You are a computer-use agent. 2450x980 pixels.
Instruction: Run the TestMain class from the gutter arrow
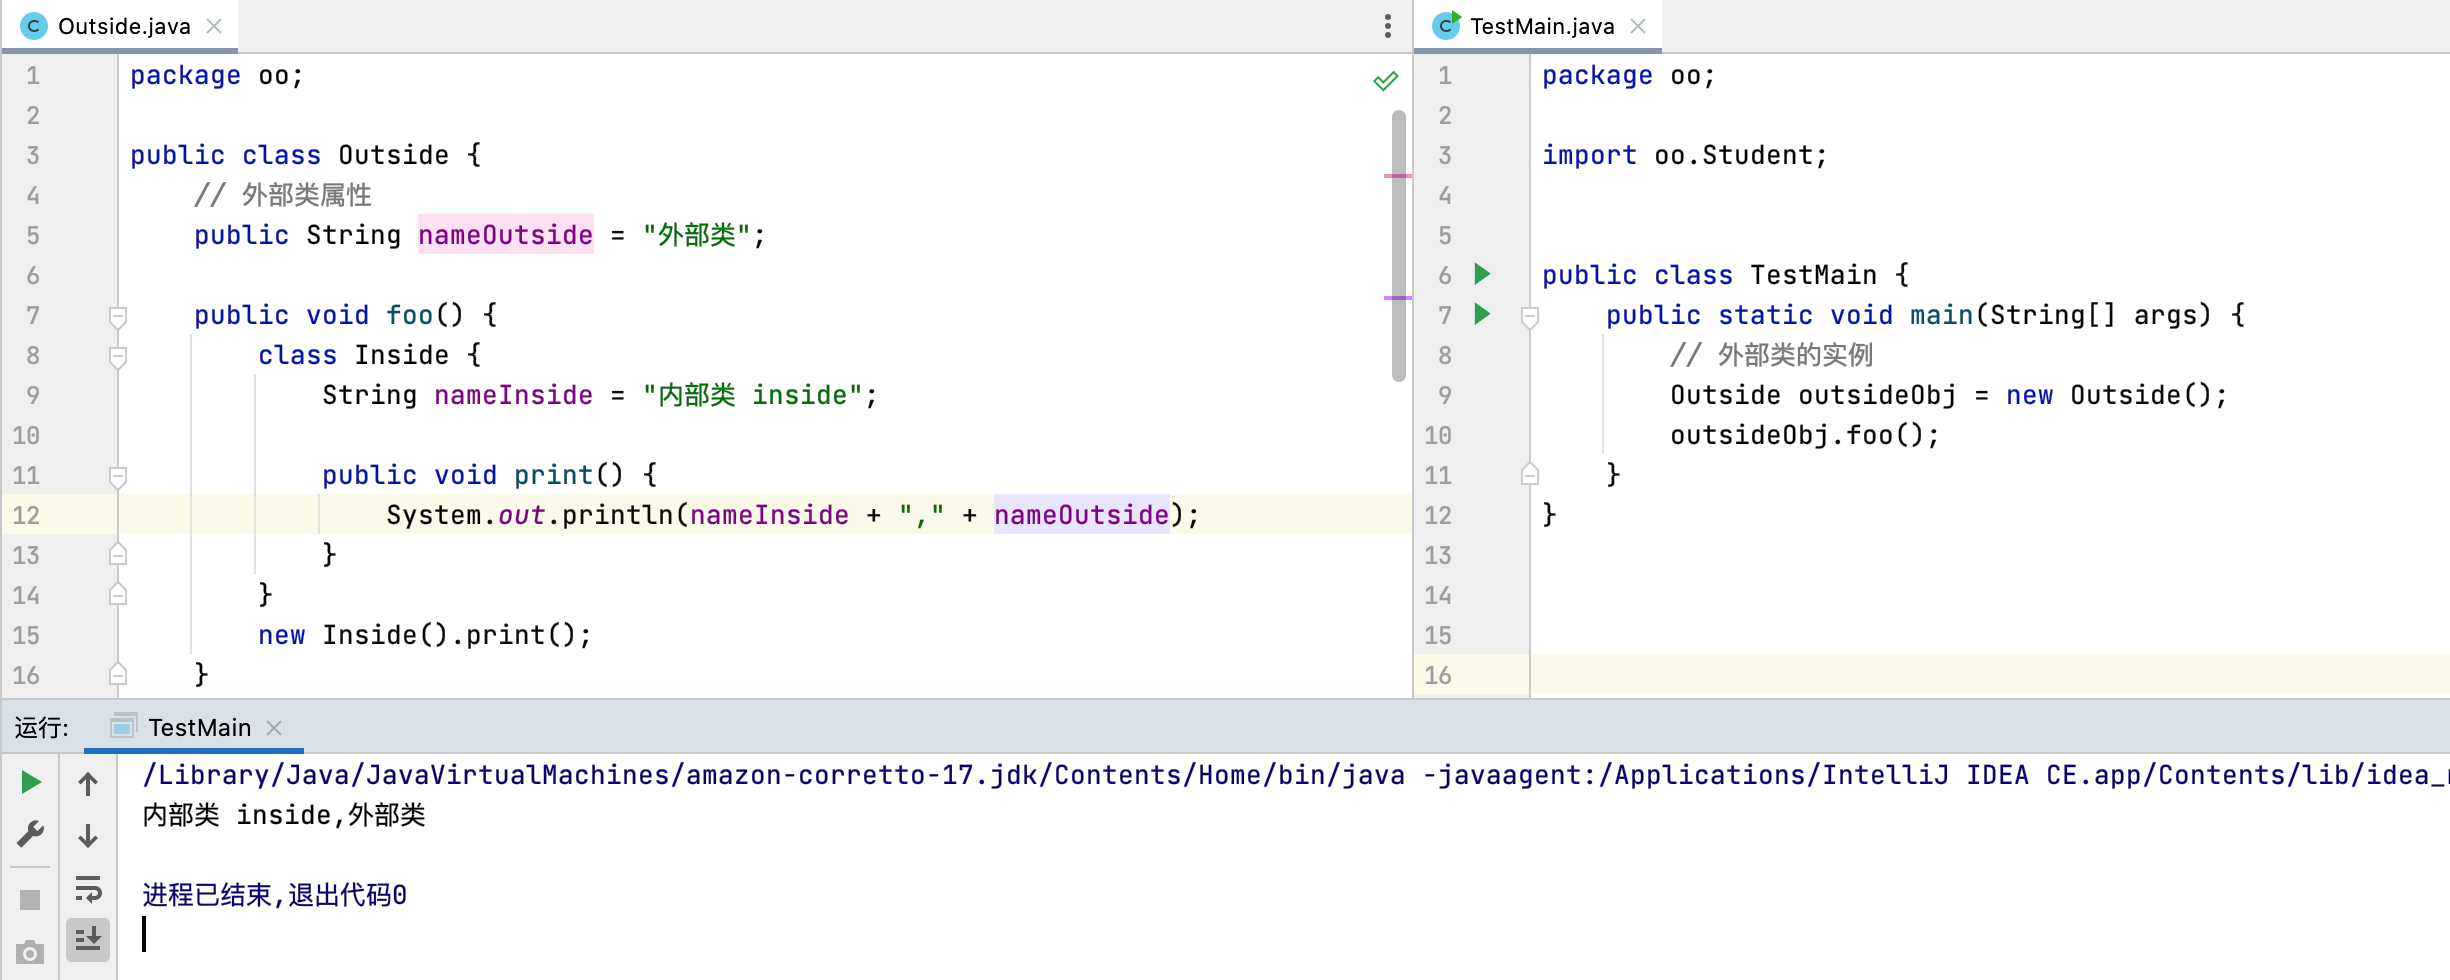(1482, 274)
